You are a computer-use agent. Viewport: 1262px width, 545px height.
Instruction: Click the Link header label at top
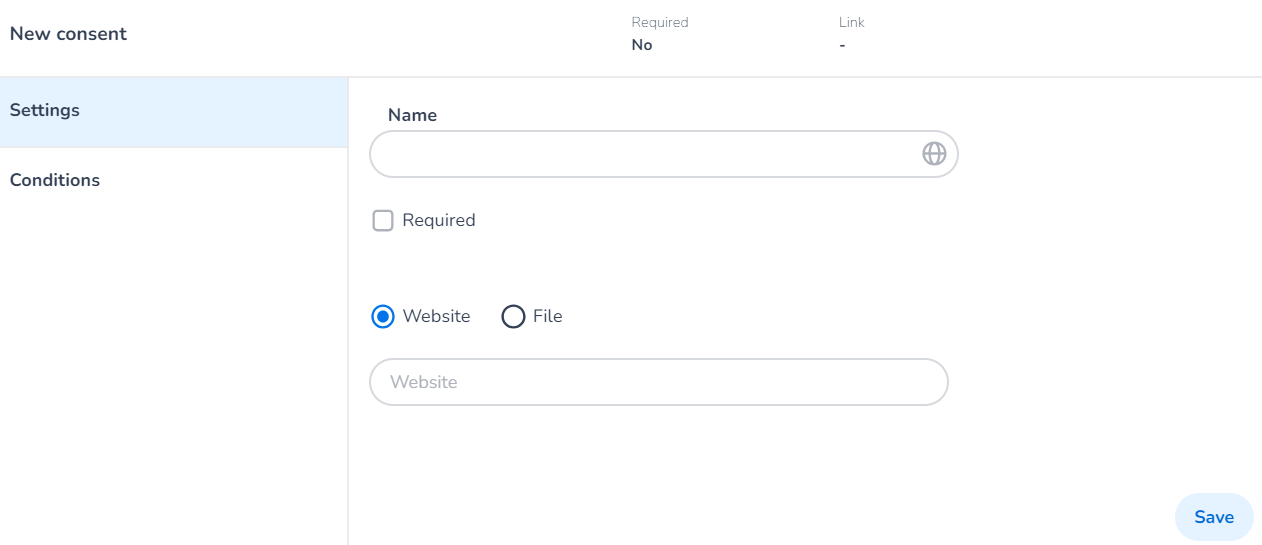click(852, 22)
